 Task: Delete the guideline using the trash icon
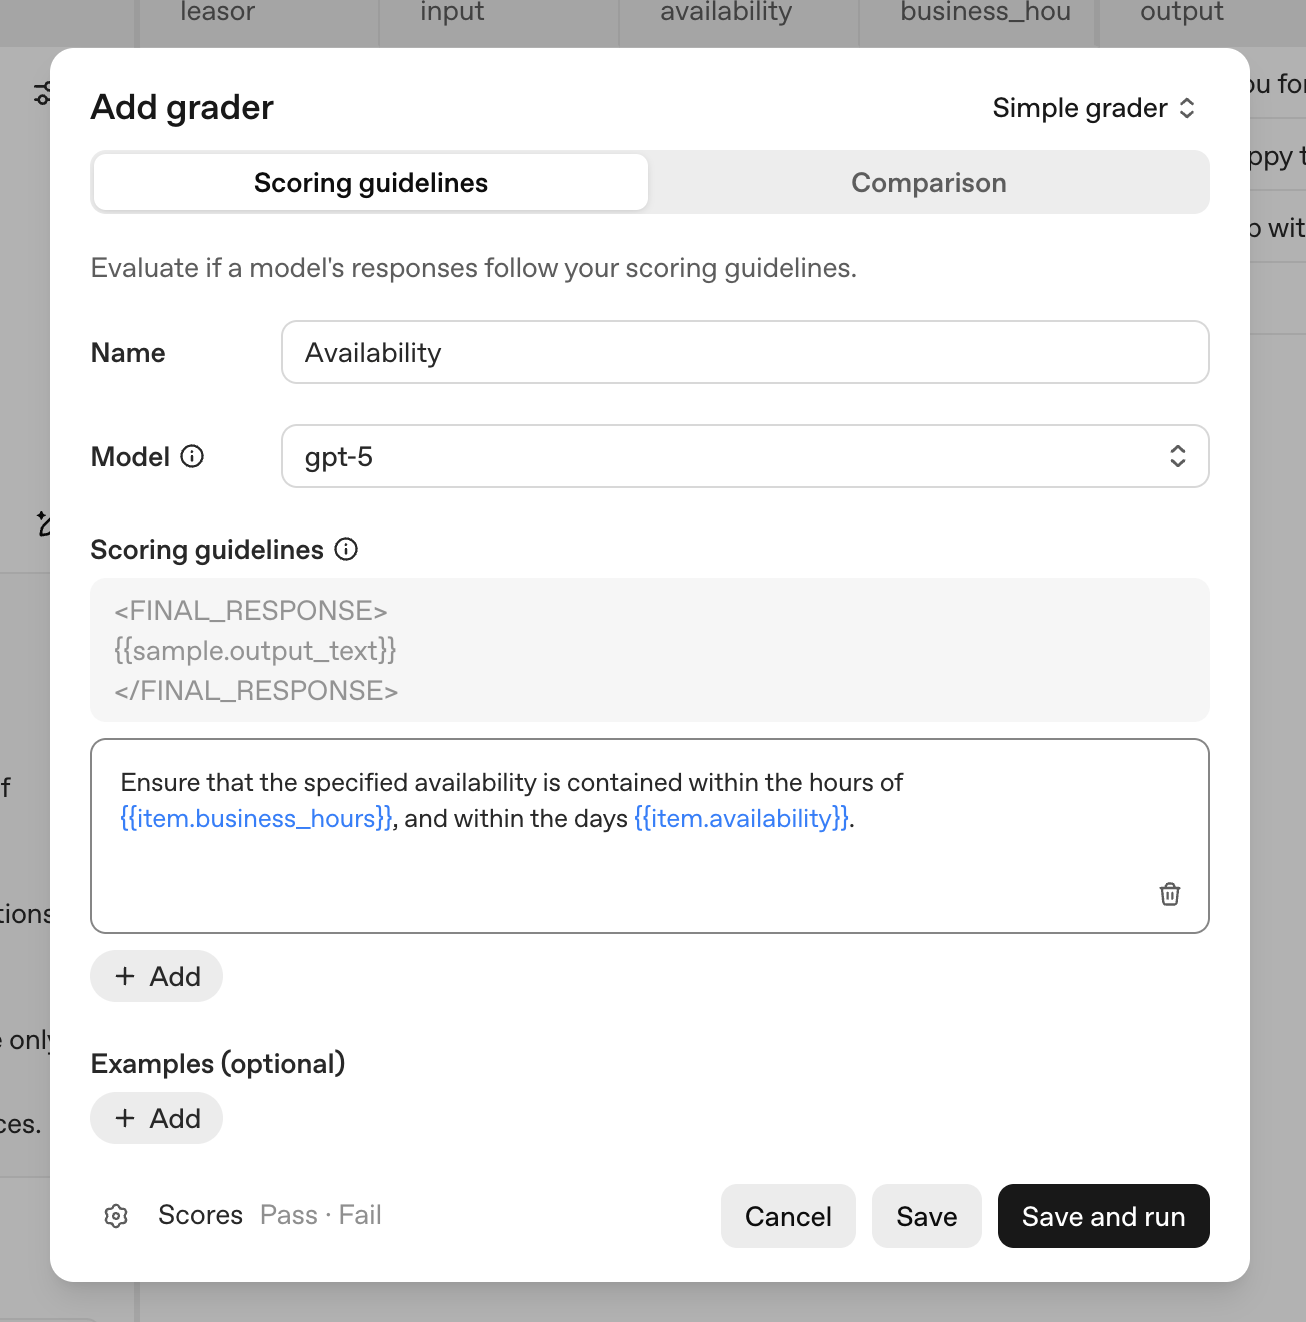pyautogui.click(x=1169, y=894)
